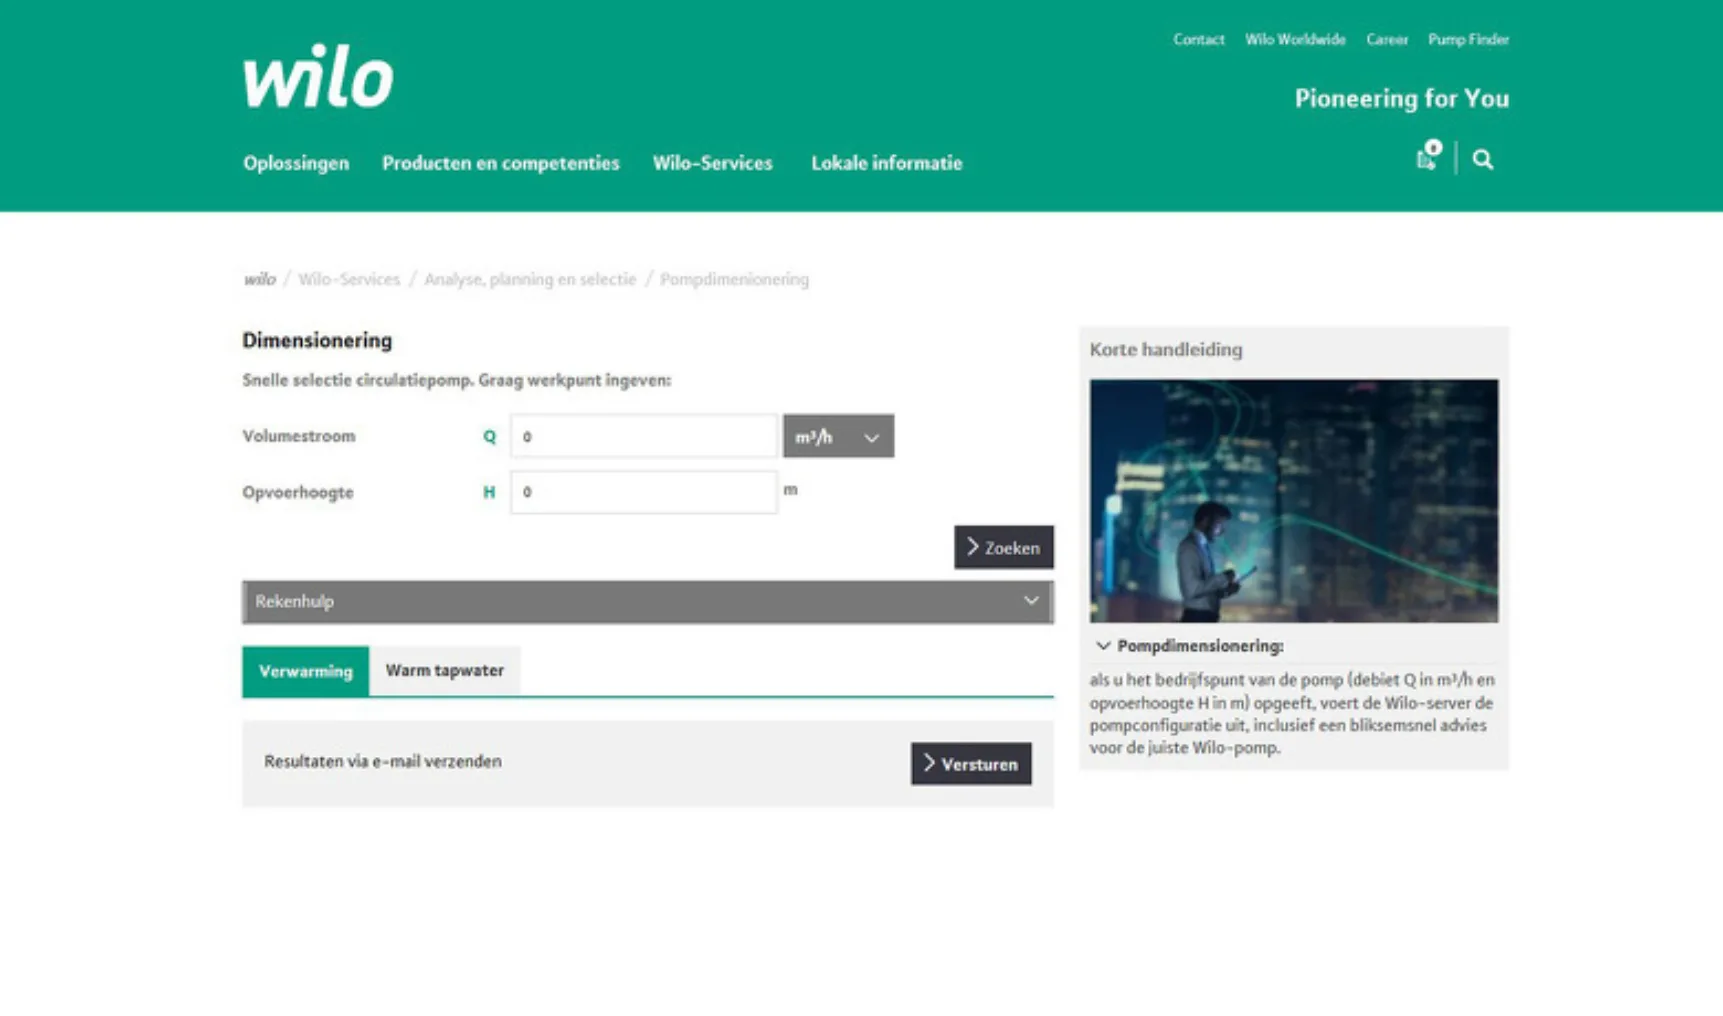Click the arrow icon inside the Versturen button
Viewport: 1723px width, 1016px height.
(930, 763)
